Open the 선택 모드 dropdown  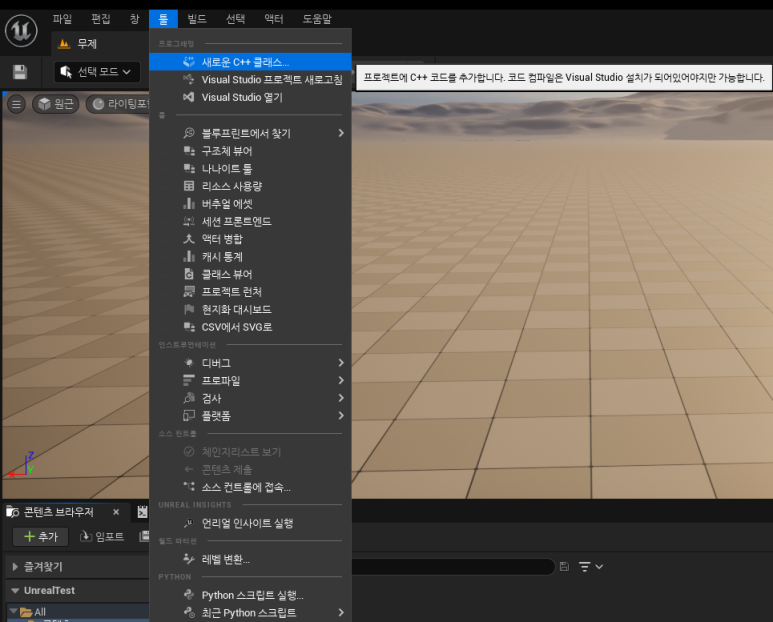click(97, 72)
